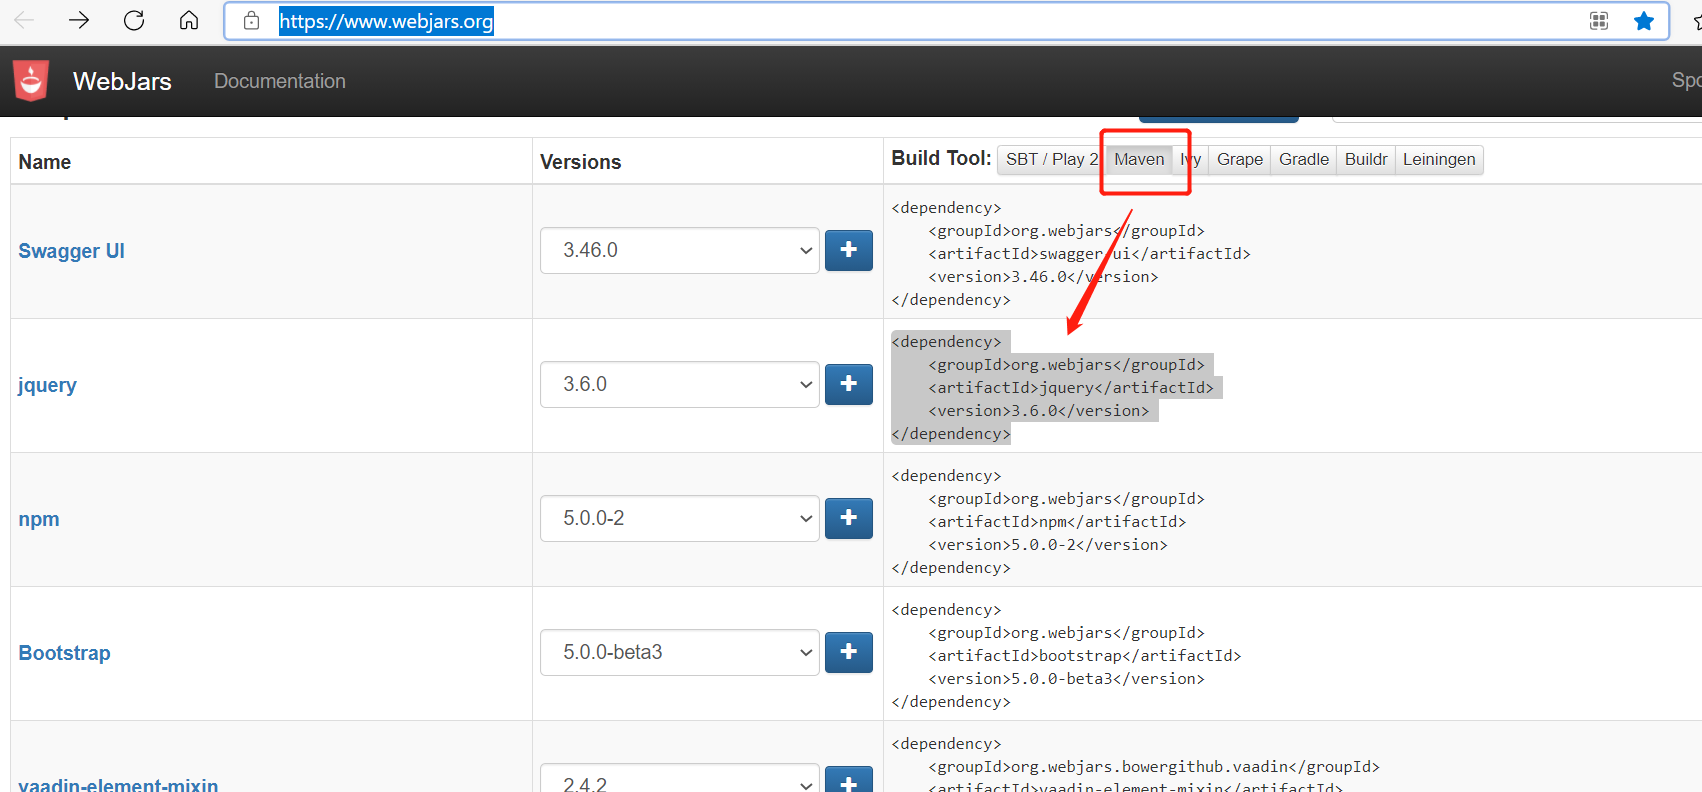Click the version 3.6.0 code line

1039,411
